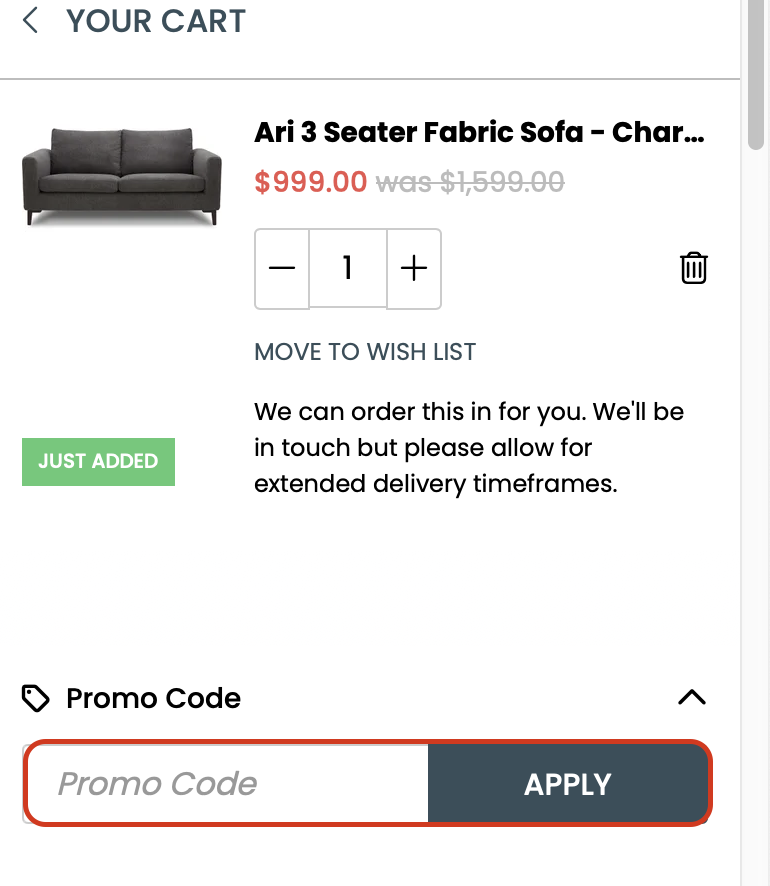Image resolution: width=770 pixels, height=886 pixels.
Task: Click the green JUST ADDED badge
Action: point(98,461)
